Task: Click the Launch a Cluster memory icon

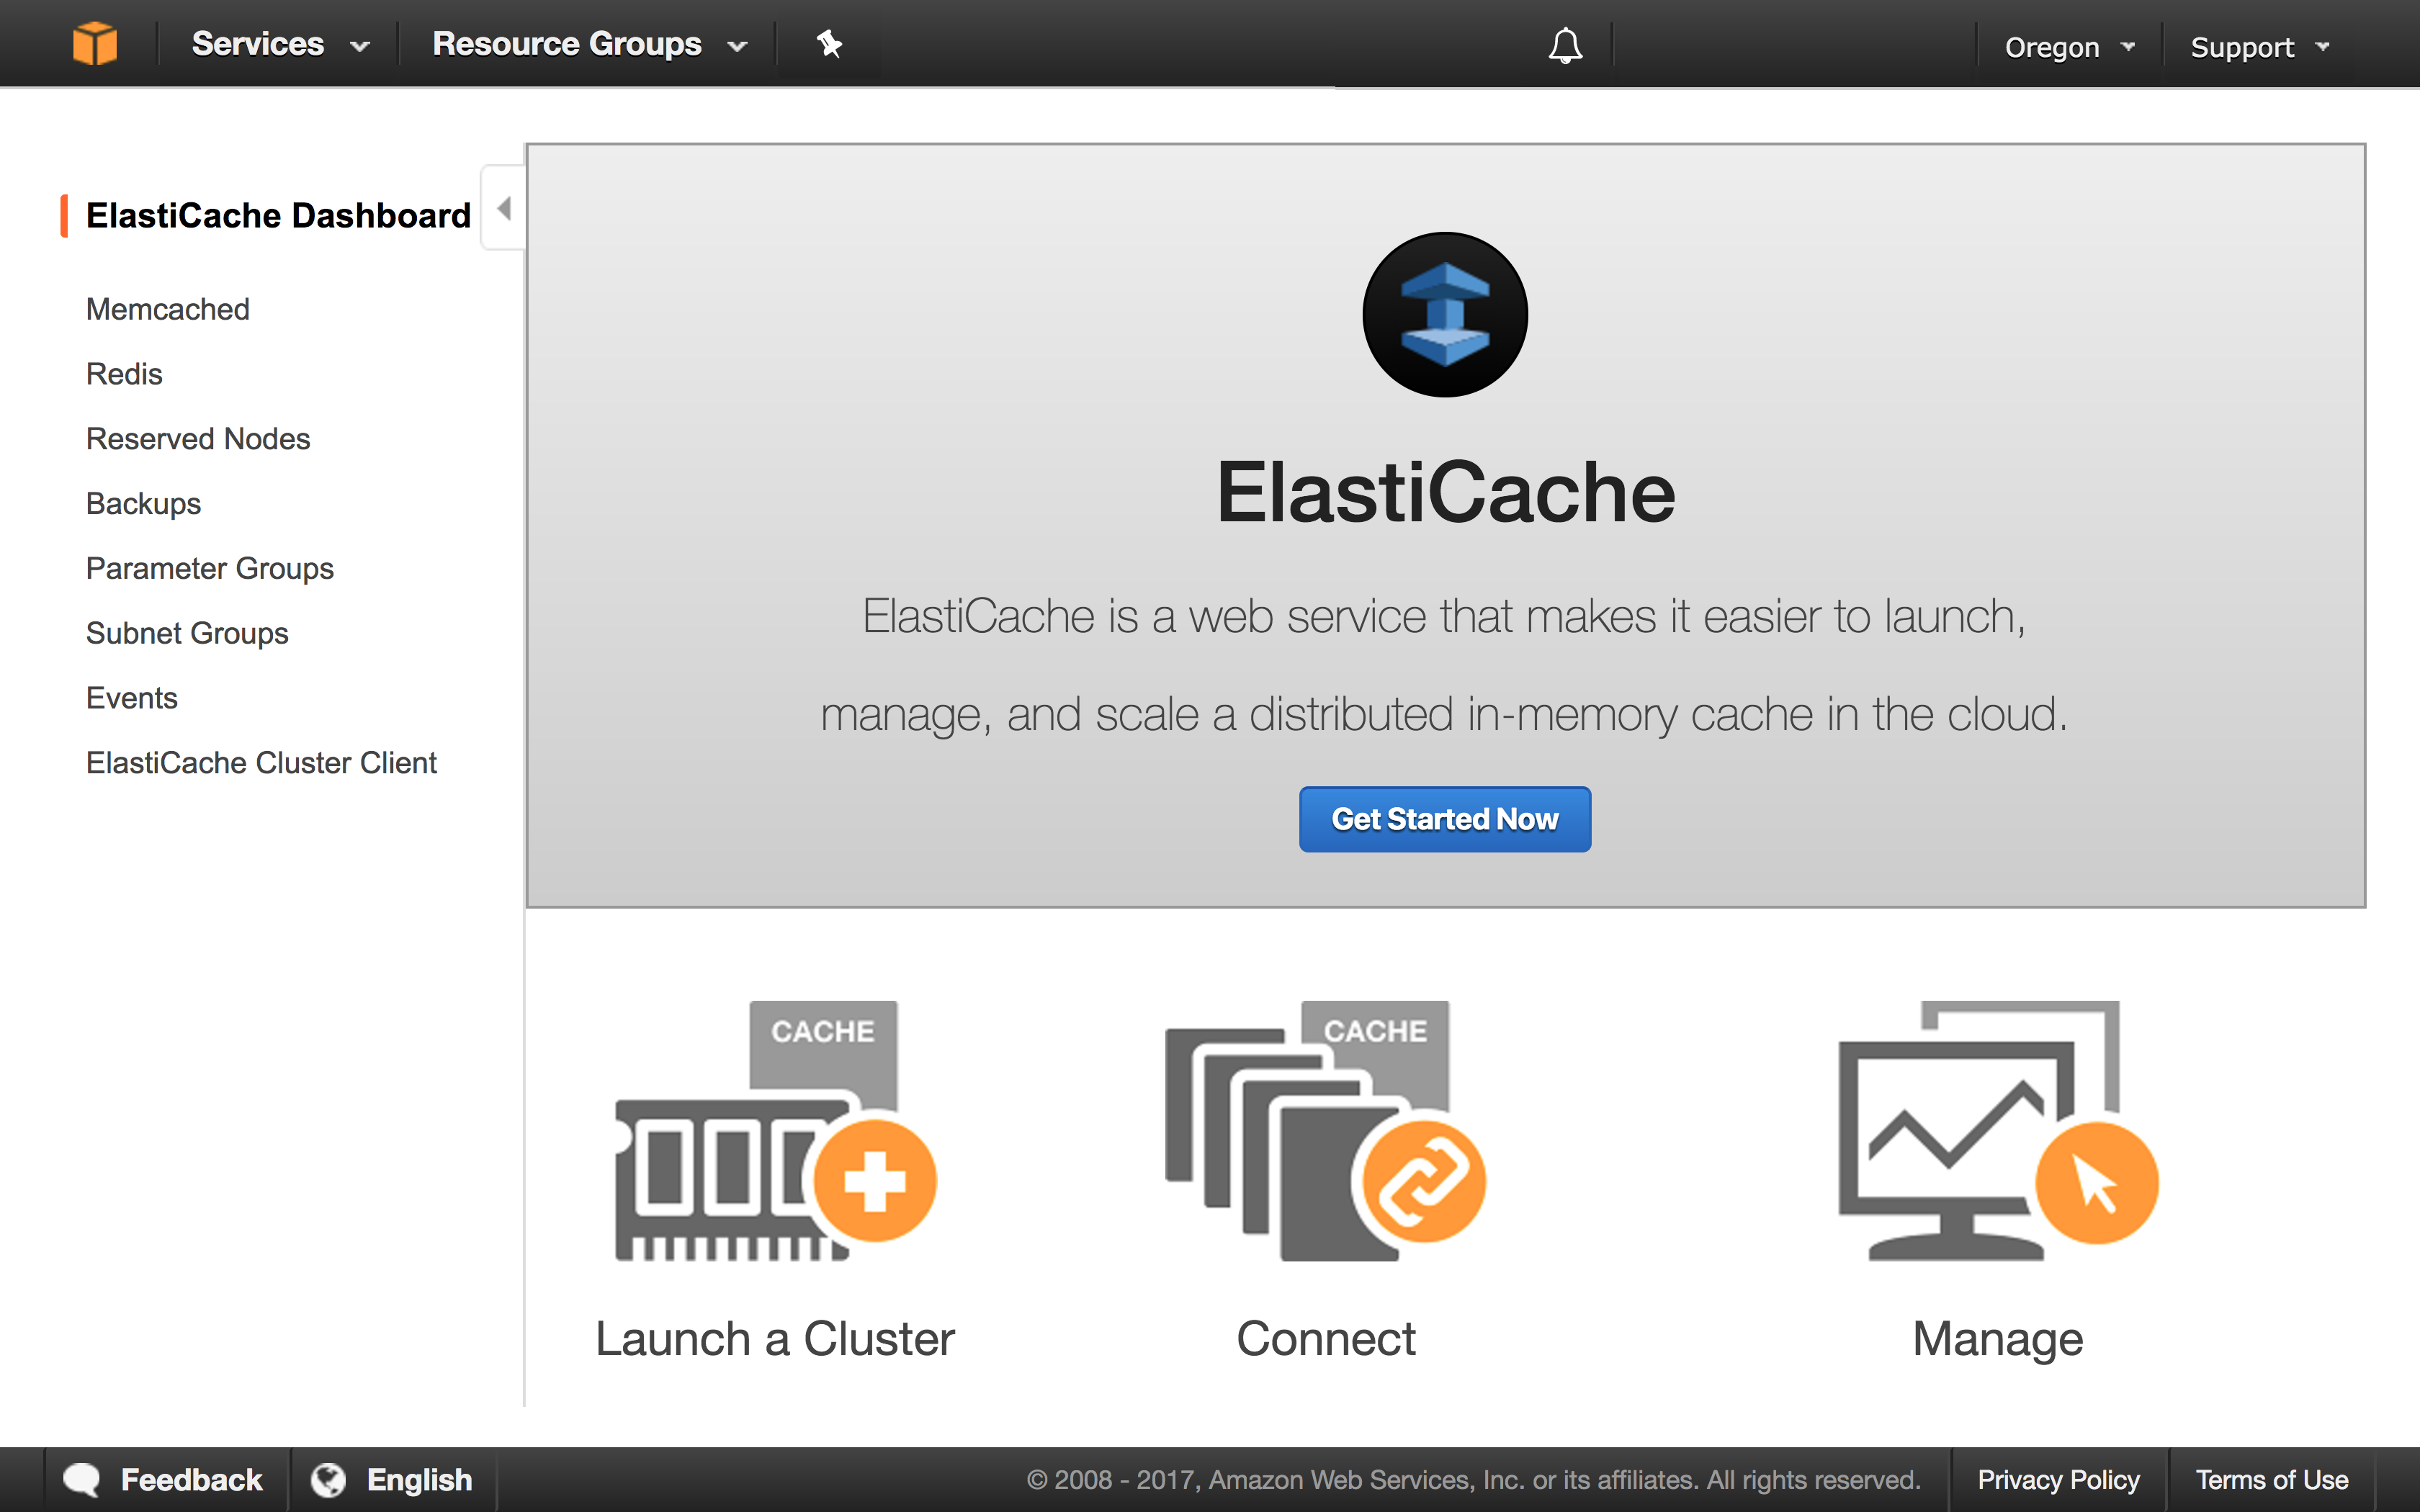Action: coord(776,1131)
